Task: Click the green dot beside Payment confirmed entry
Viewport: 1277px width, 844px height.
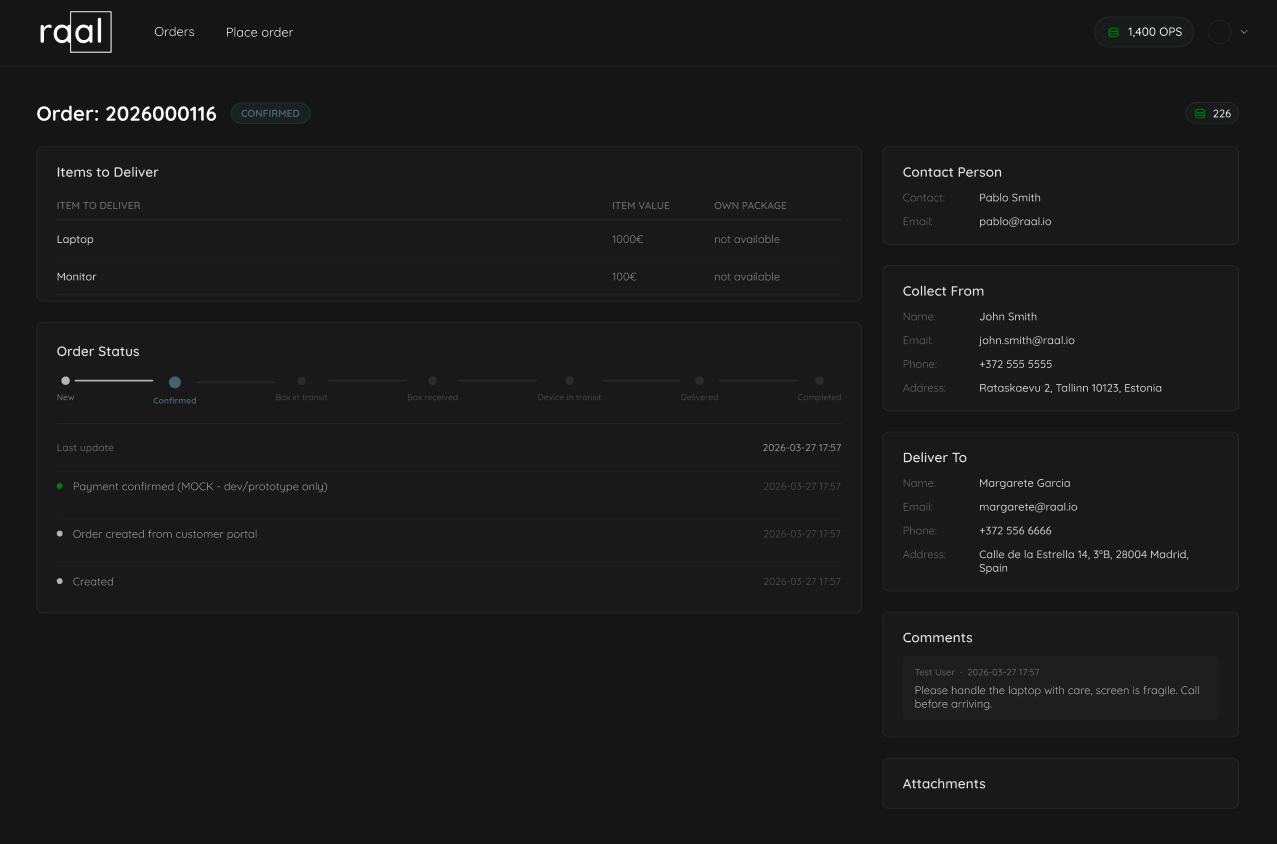Action: pyautogui.click(x=59, y=486)
